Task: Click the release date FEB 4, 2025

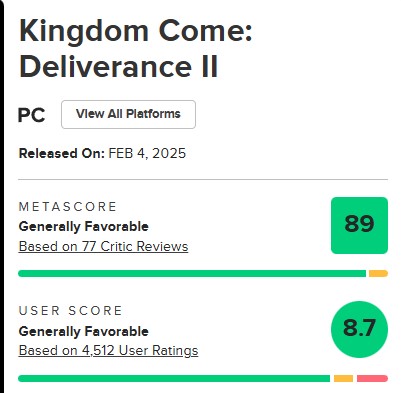Action: coord(147,154)
